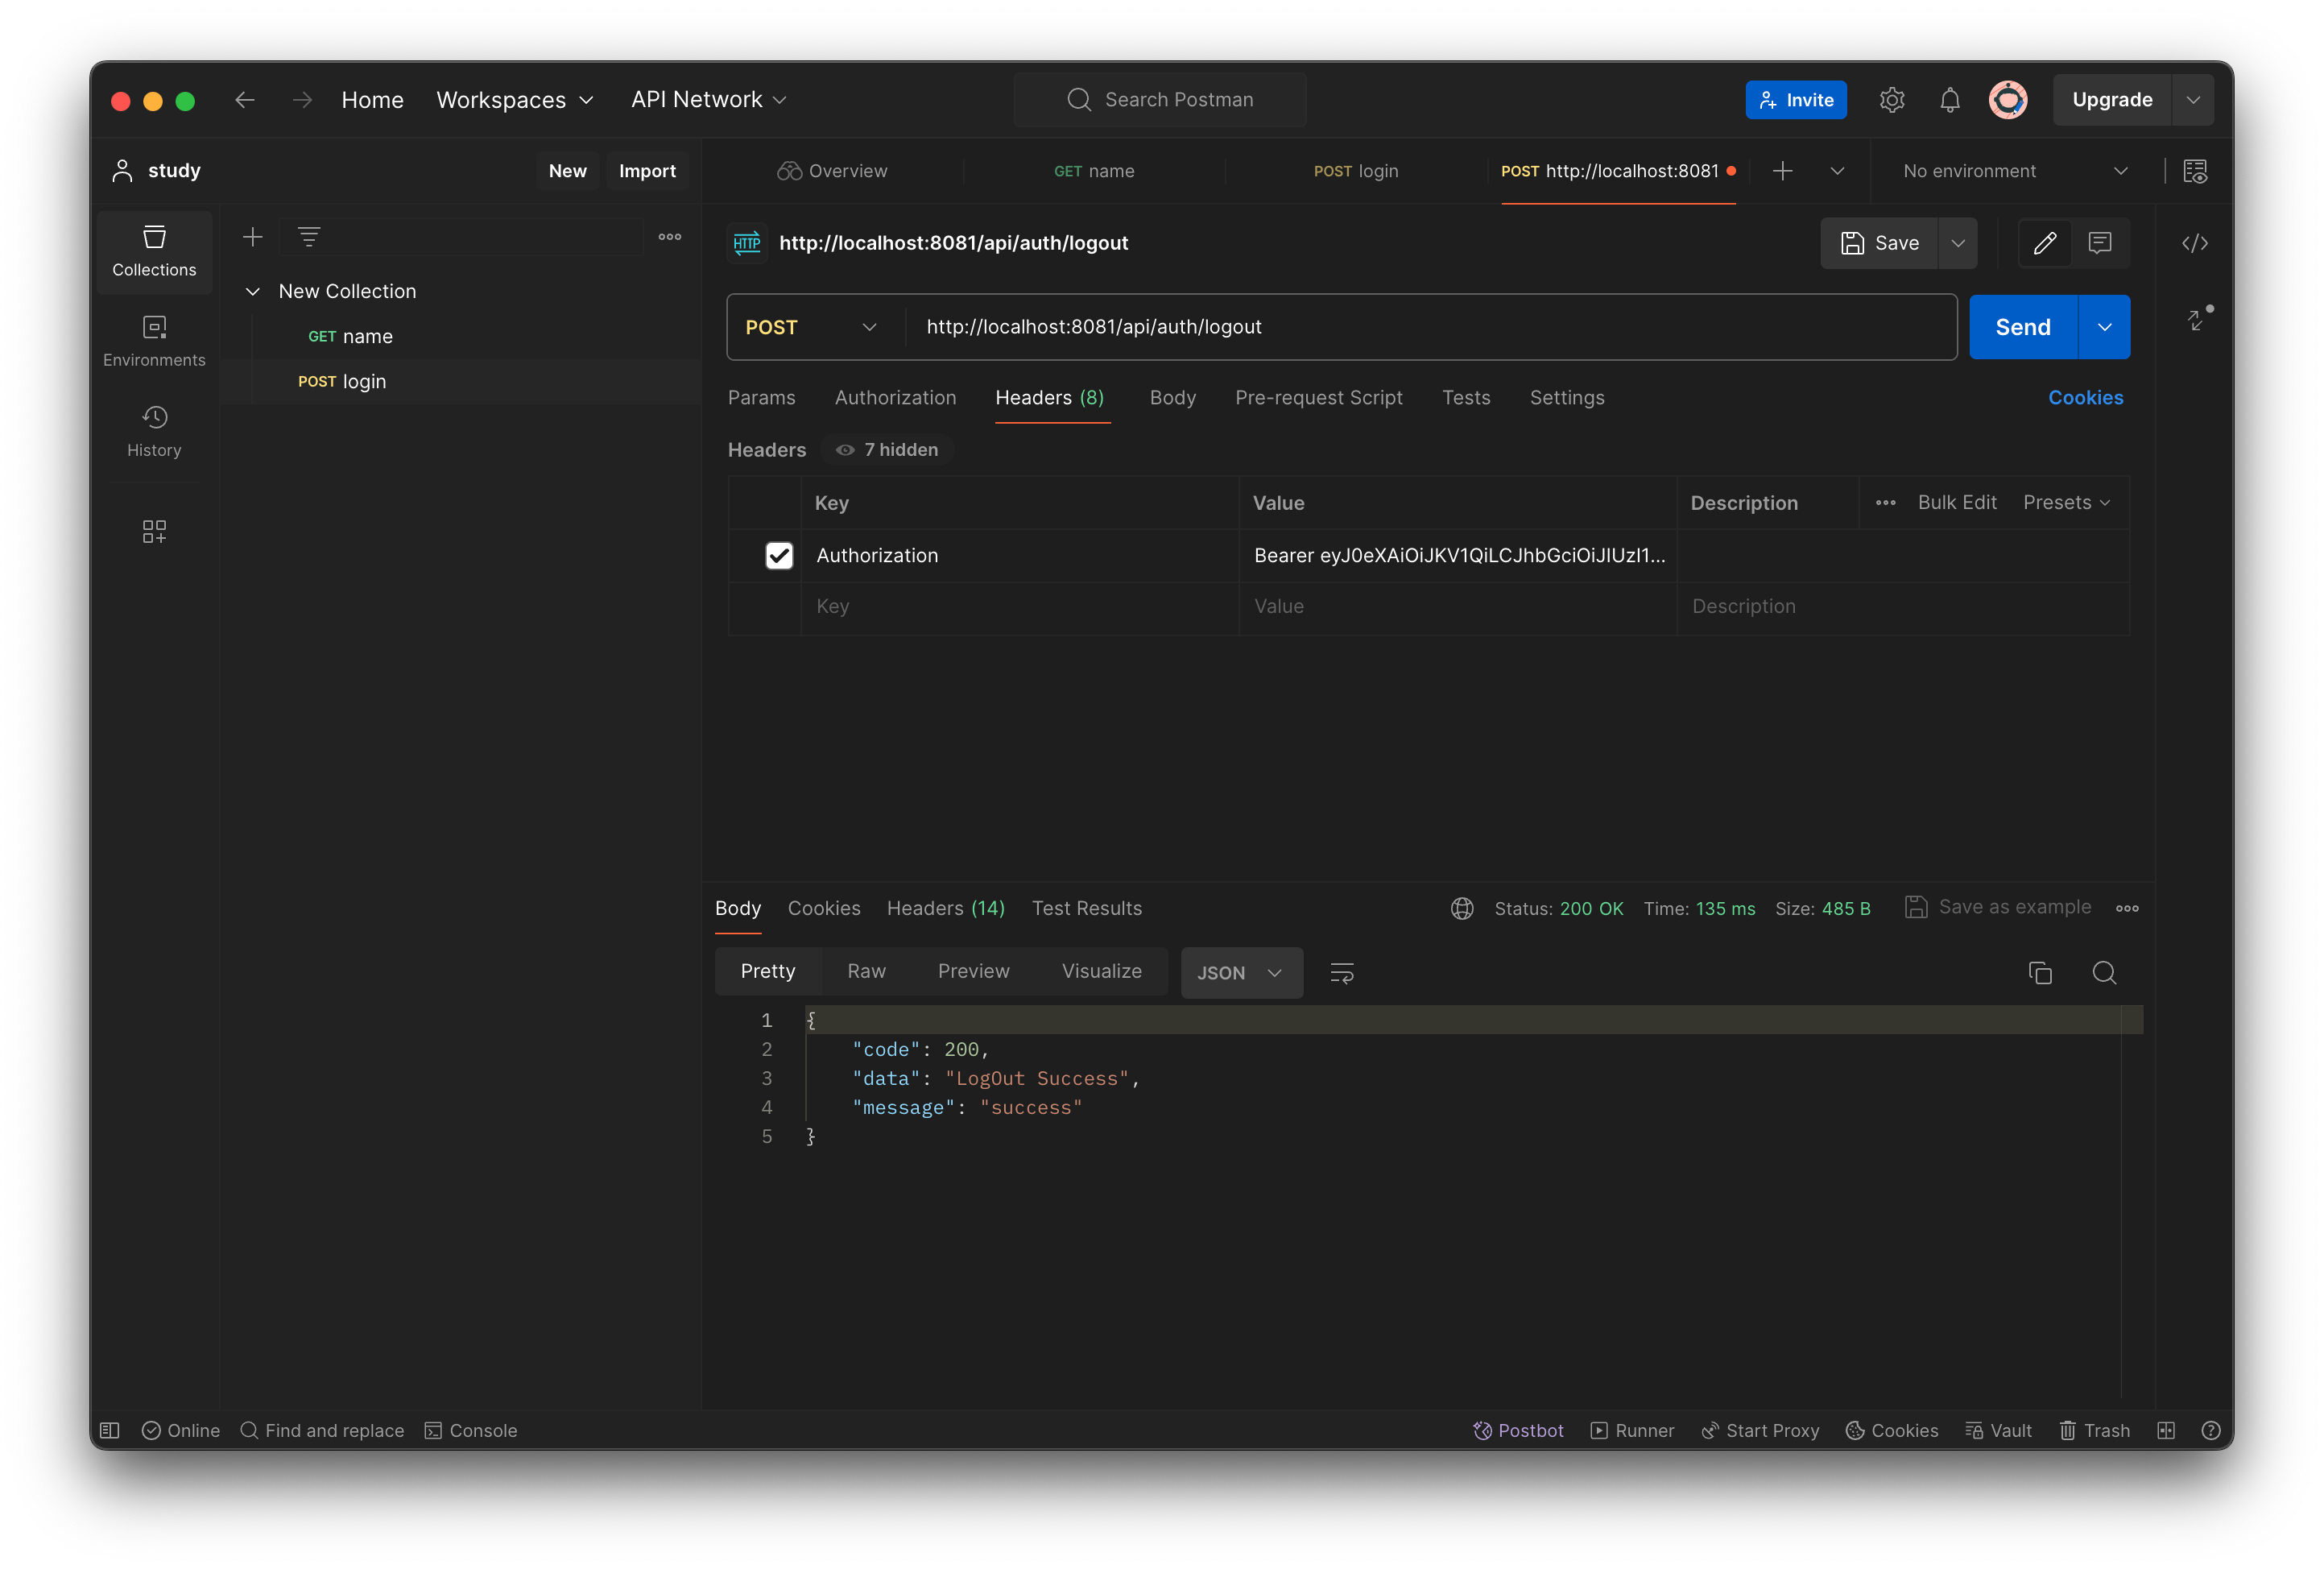Viewport: 2324px width, 1569px height.
Task: Show the 7 hidden headers
Action: 886,449
